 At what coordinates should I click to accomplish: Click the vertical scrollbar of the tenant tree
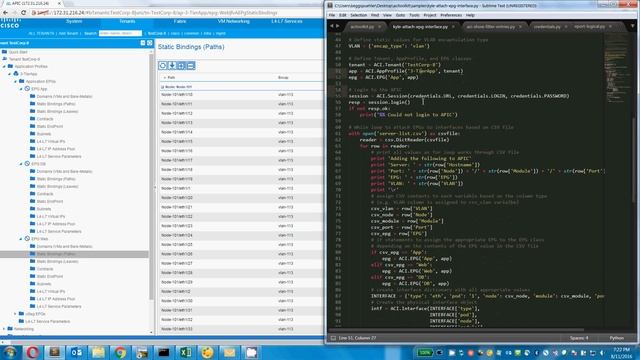tap(151, 176)
